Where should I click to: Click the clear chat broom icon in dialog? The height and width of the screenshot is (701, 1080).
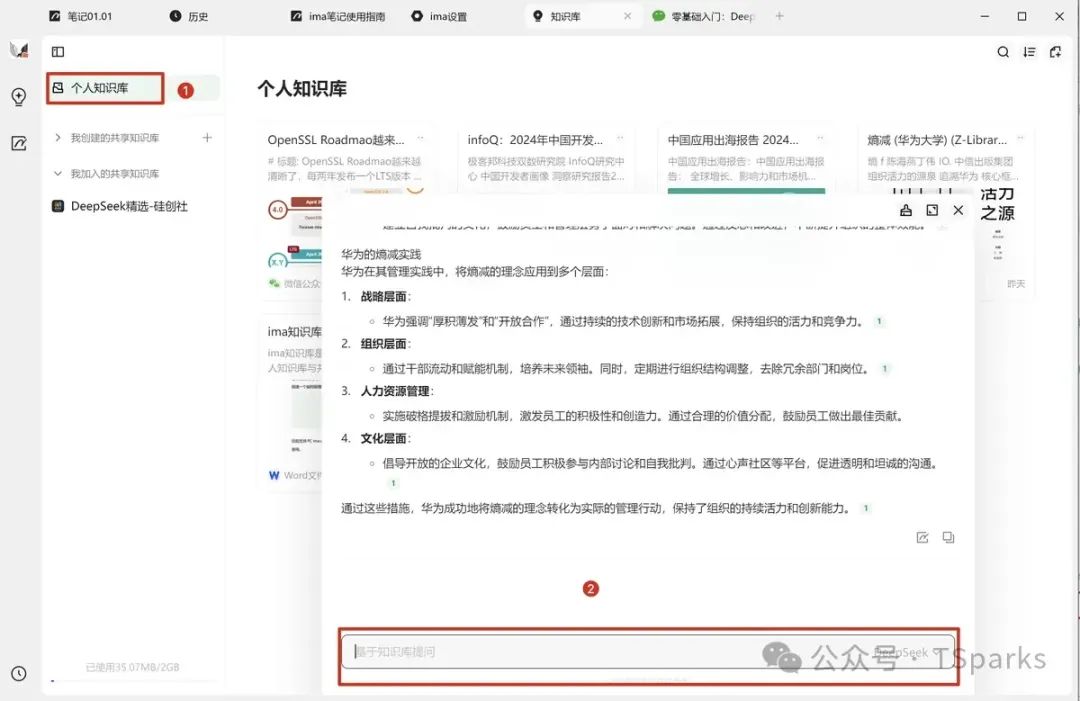(x=906, y=210)
